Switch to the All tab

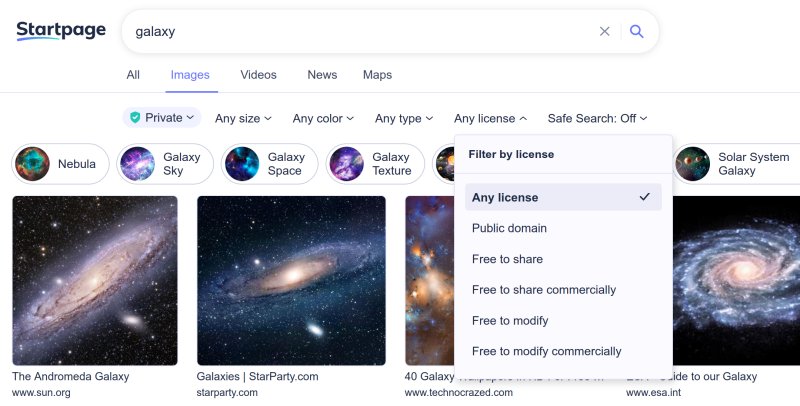click(133, 75)
